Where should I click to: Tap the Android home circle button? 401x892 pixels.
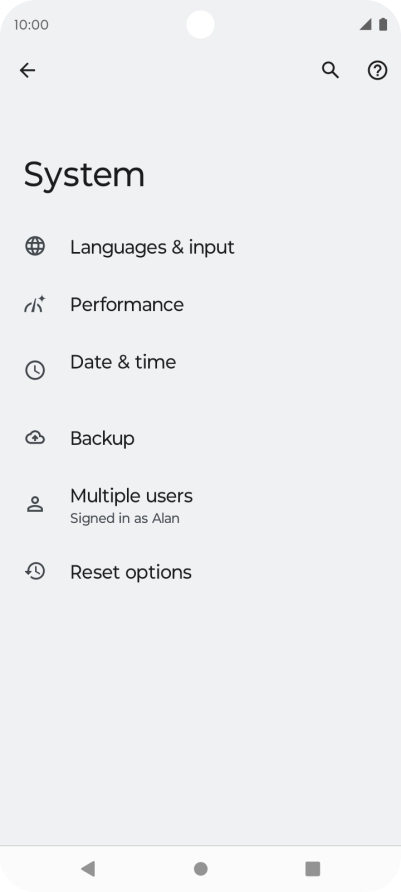tap(200, 869)
